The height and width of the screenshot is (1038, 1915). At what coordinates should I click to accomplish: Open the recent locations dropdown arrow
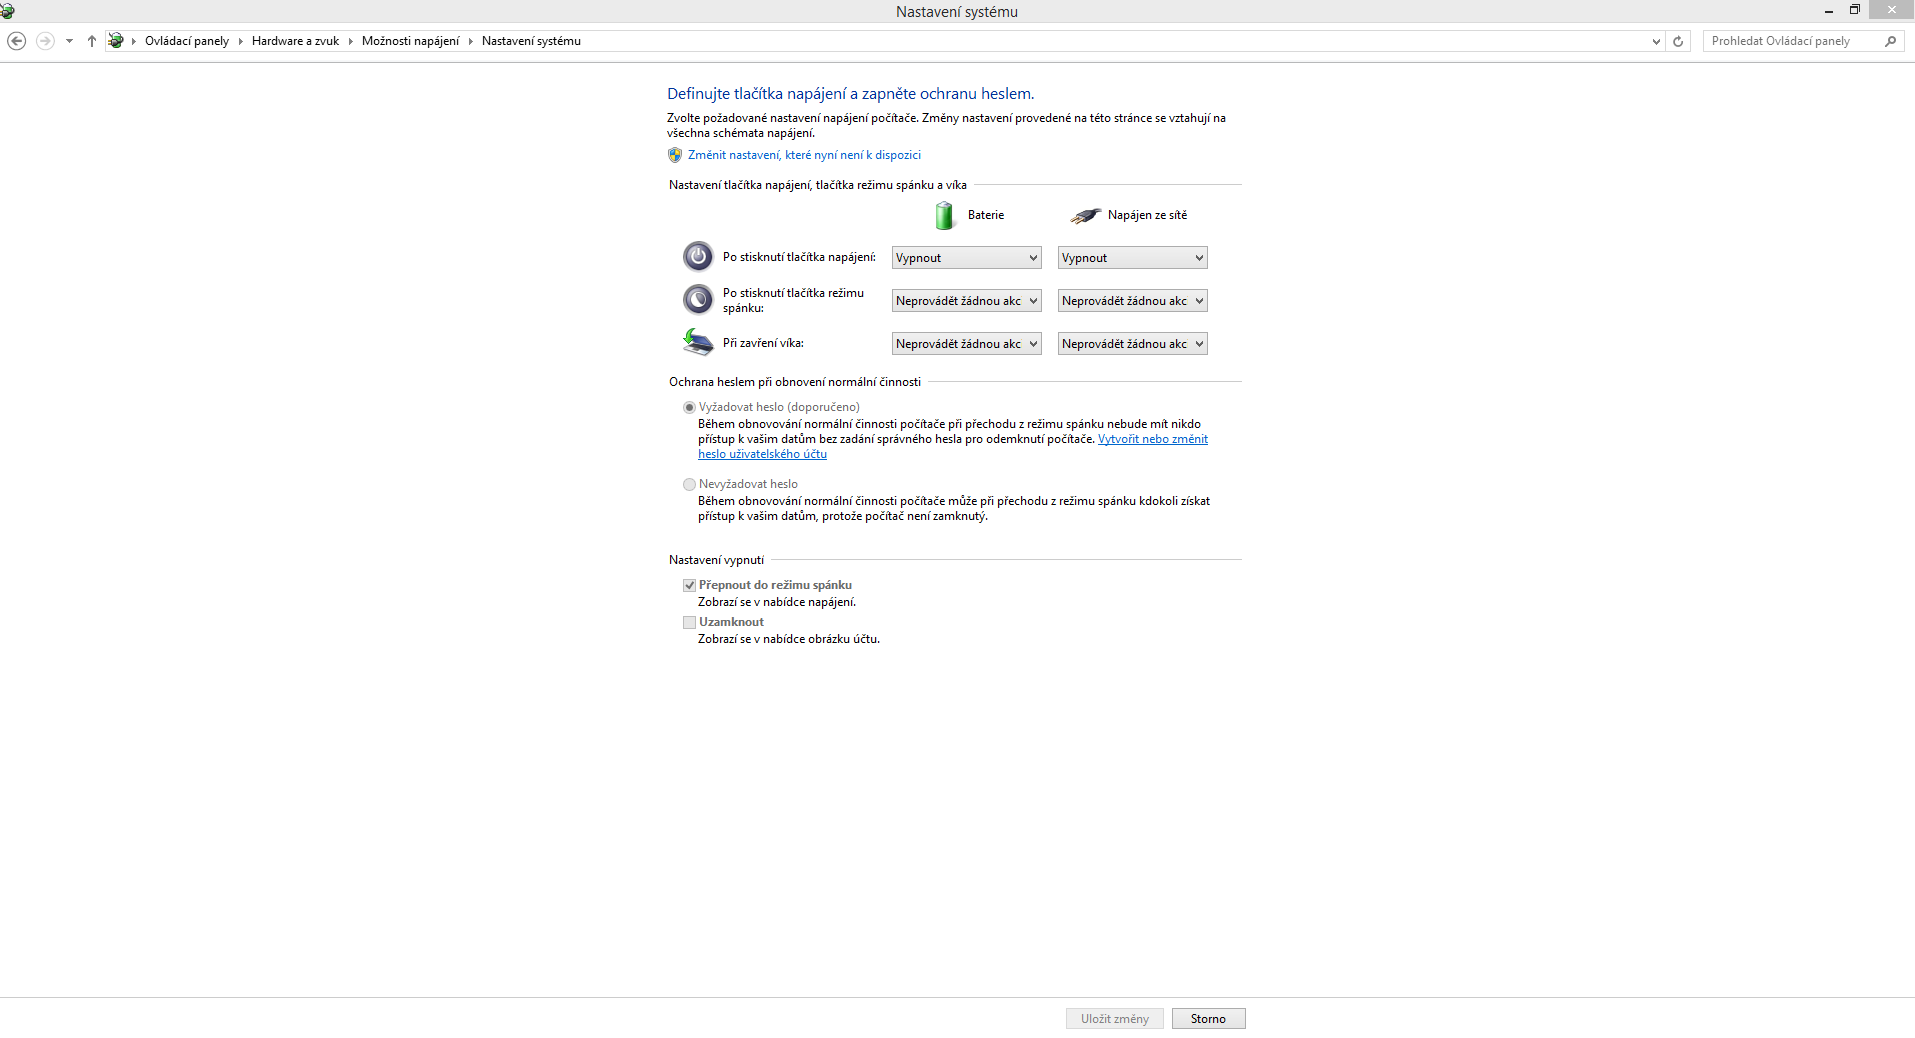click(x=69, y=41)
